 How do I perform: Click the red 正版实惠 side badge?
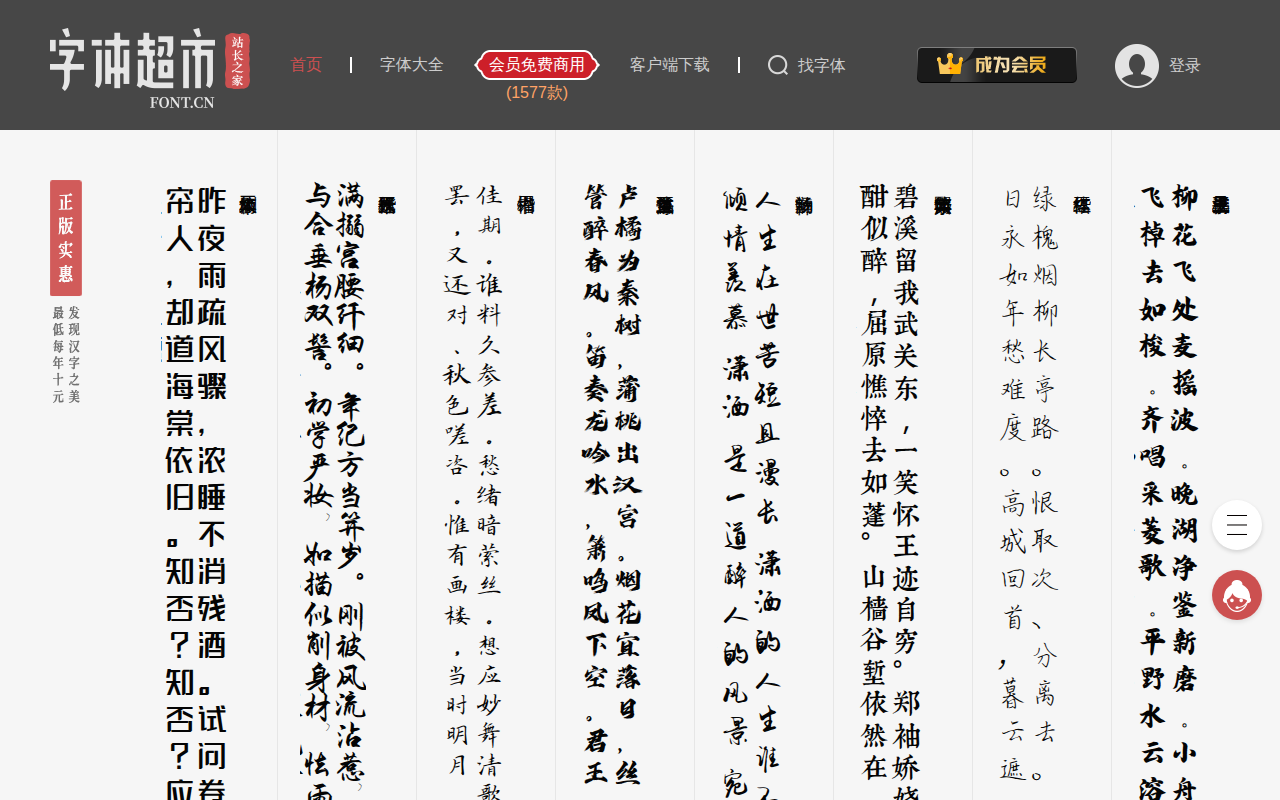click(66, 238)
